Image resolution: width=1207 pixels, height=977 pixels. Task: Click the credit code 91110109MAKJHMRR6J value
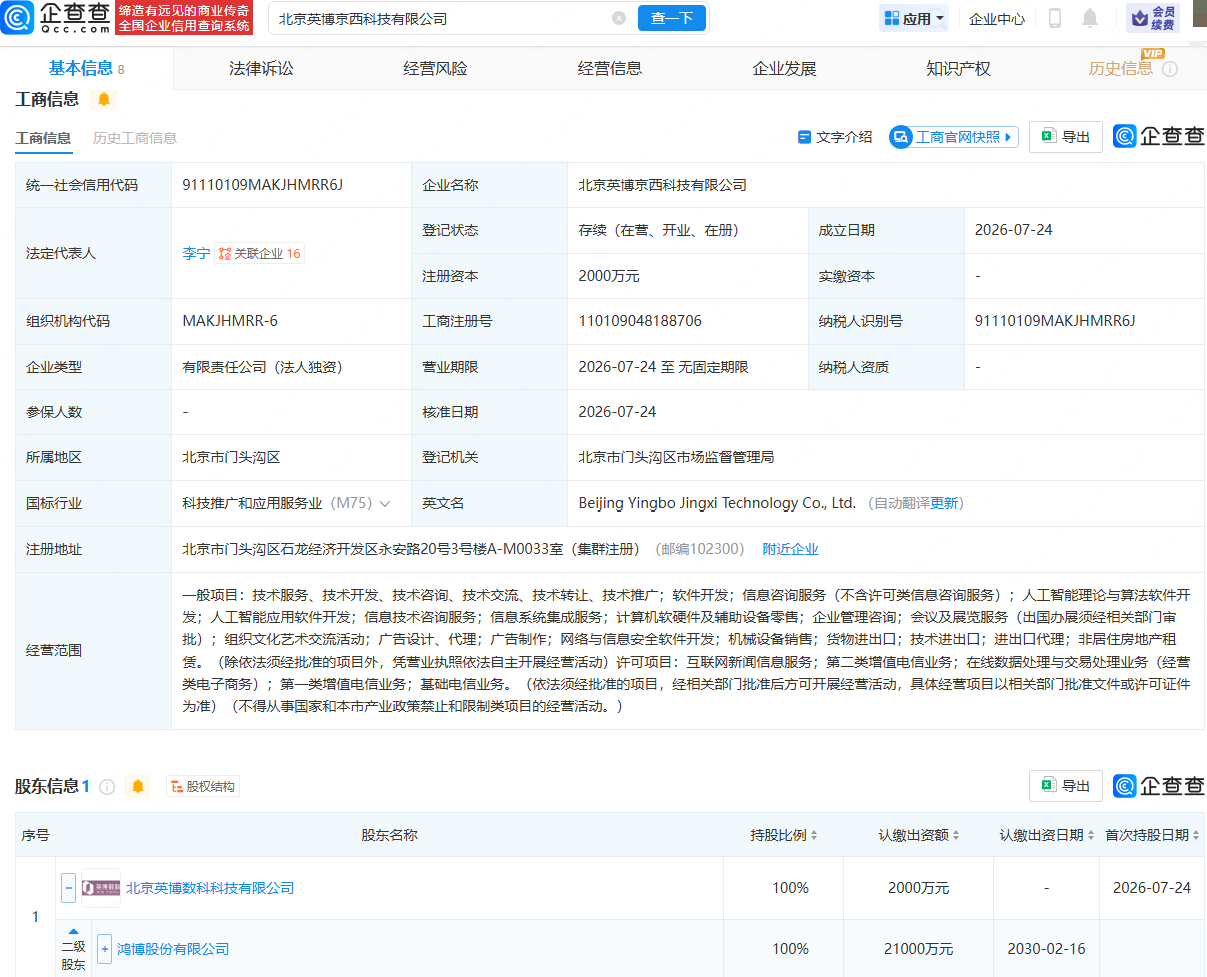pyautogui.click(x=263, y=185)
